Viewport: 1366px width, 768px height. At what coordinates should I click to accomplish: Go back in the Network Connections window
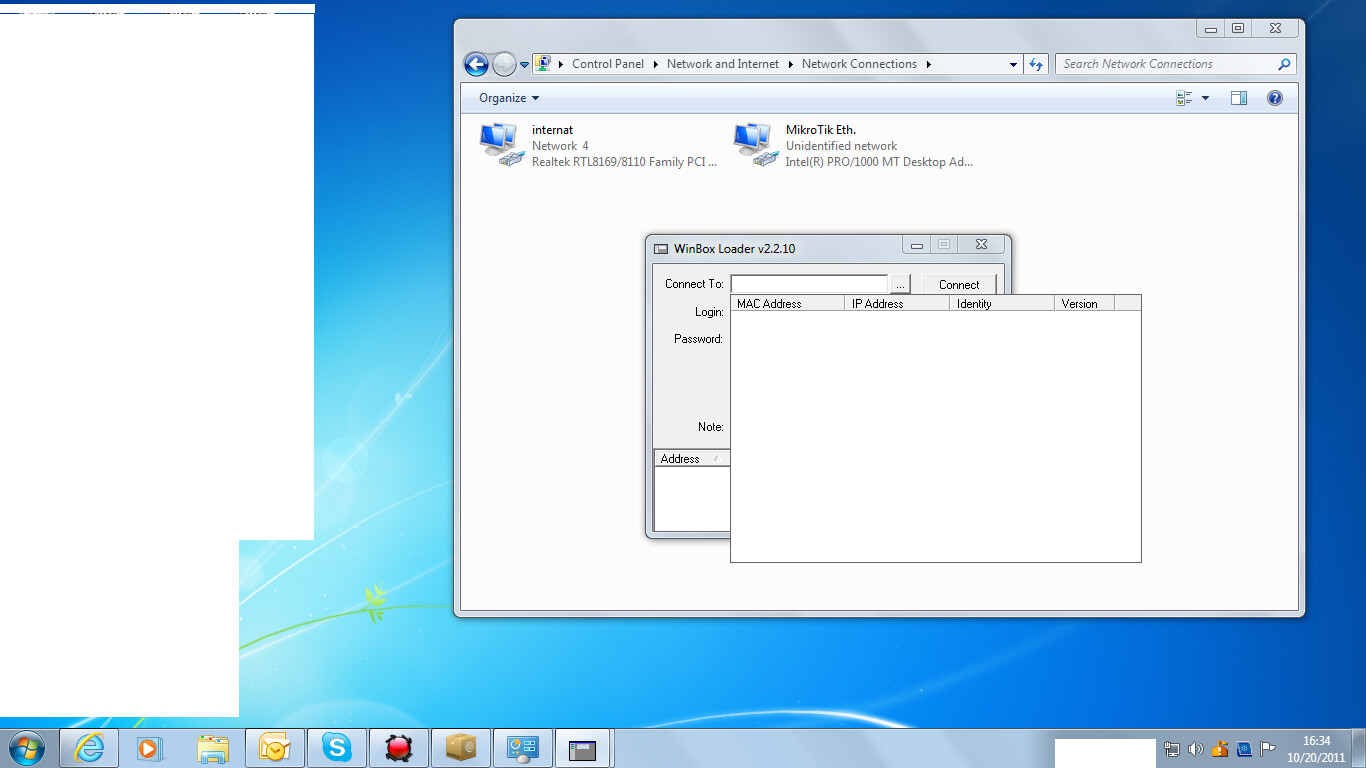(x=476, y=64)
